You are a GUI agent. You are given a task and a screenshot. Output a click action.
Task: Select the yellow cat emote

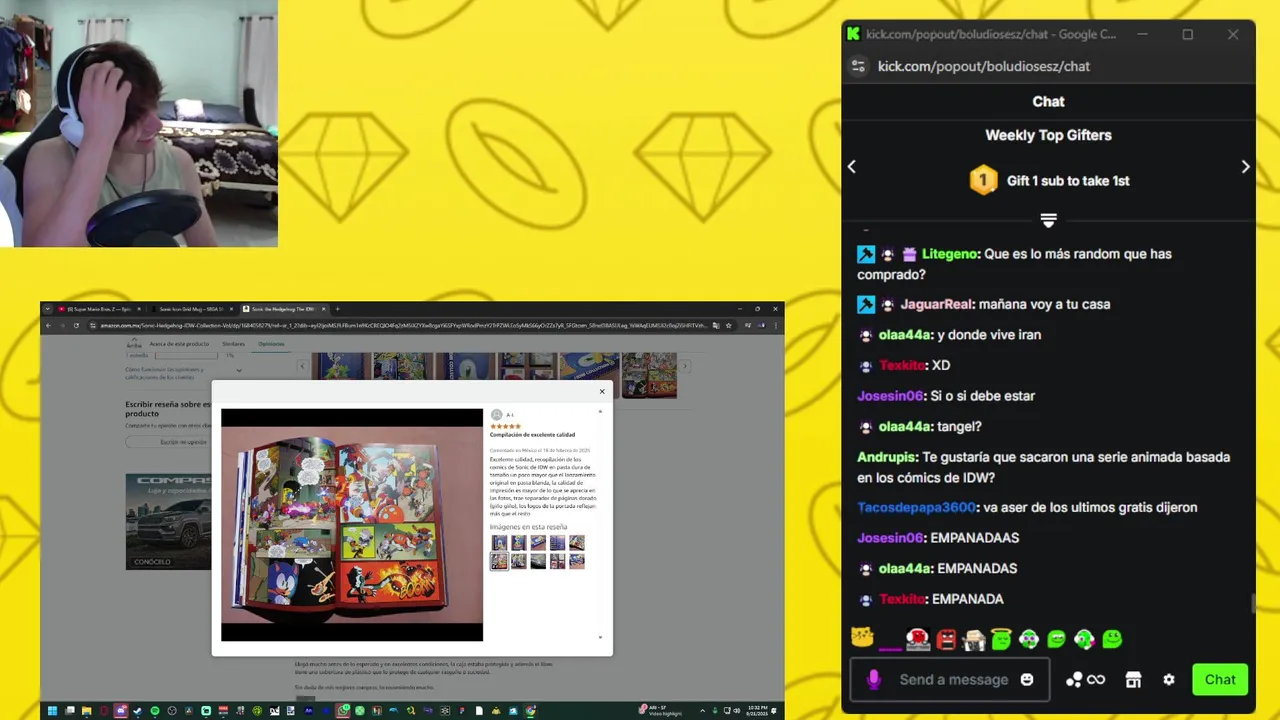click(x=862, y=638)
